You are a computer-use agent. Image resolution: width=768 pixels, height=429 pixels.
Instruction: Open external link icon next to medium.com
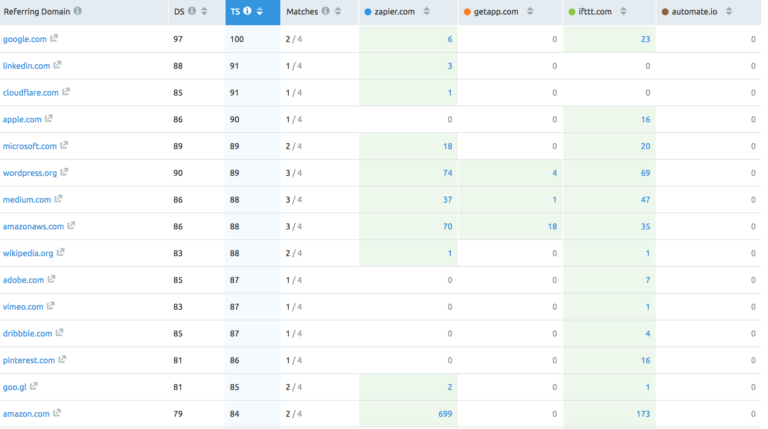[x=58, y=199]
